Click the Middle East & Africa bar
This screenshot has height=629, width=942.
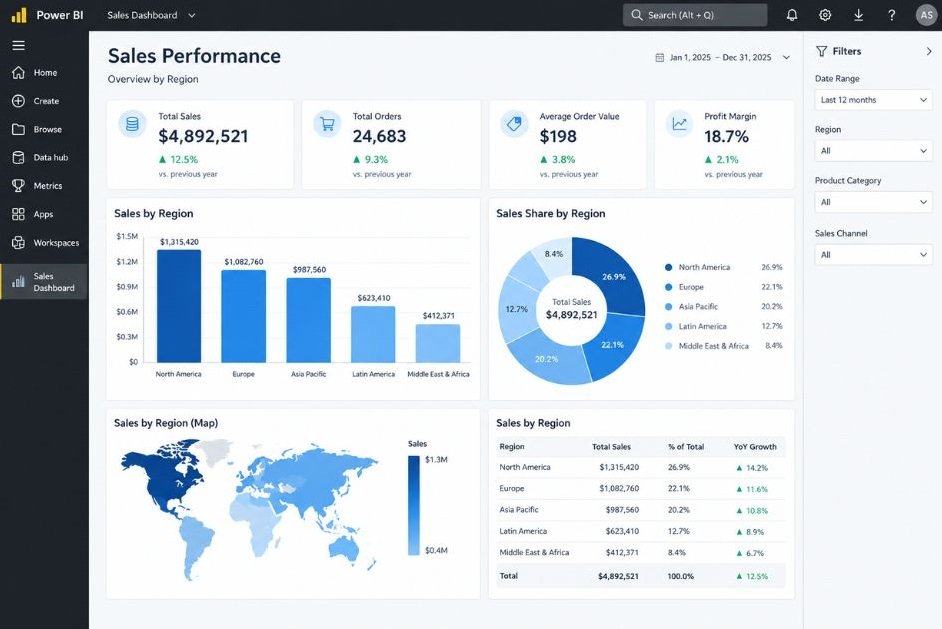coord(438,343)
